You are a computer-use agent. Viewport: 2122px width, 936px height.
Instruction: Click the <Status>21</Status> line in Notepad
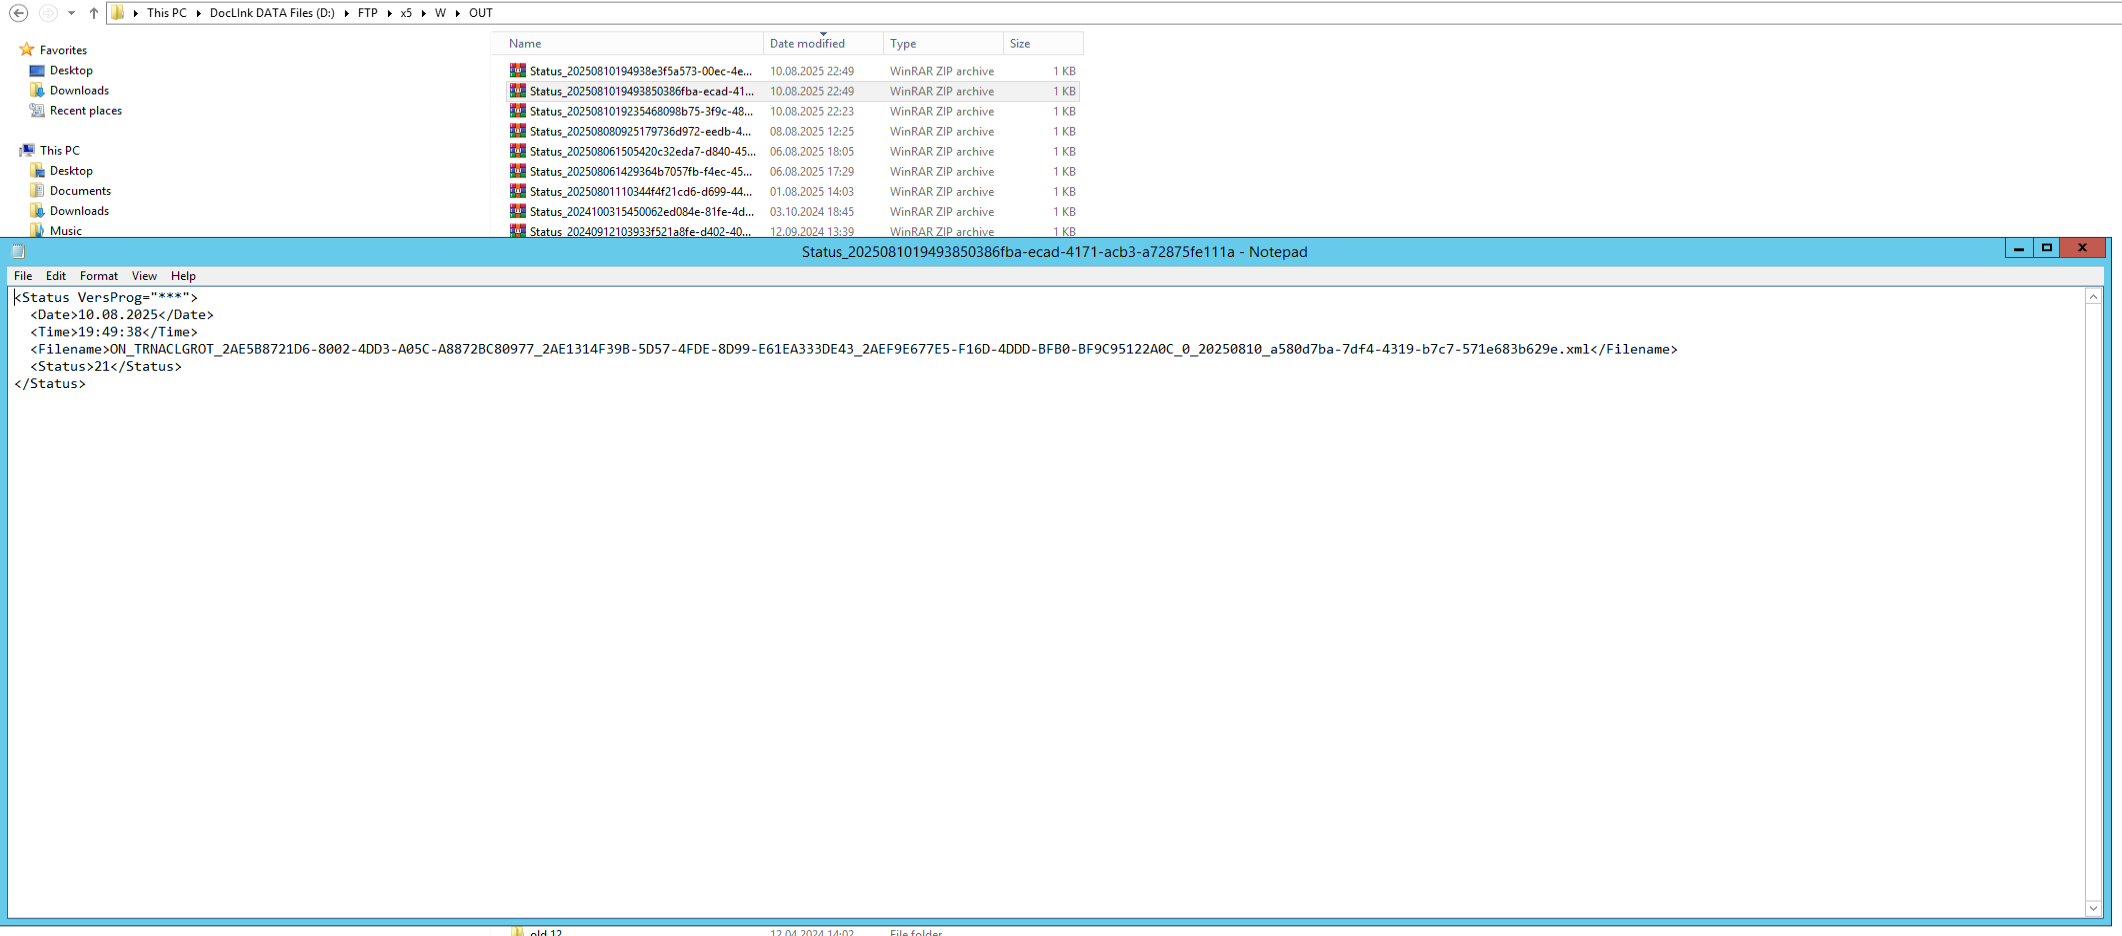click(x=106, y=366)
